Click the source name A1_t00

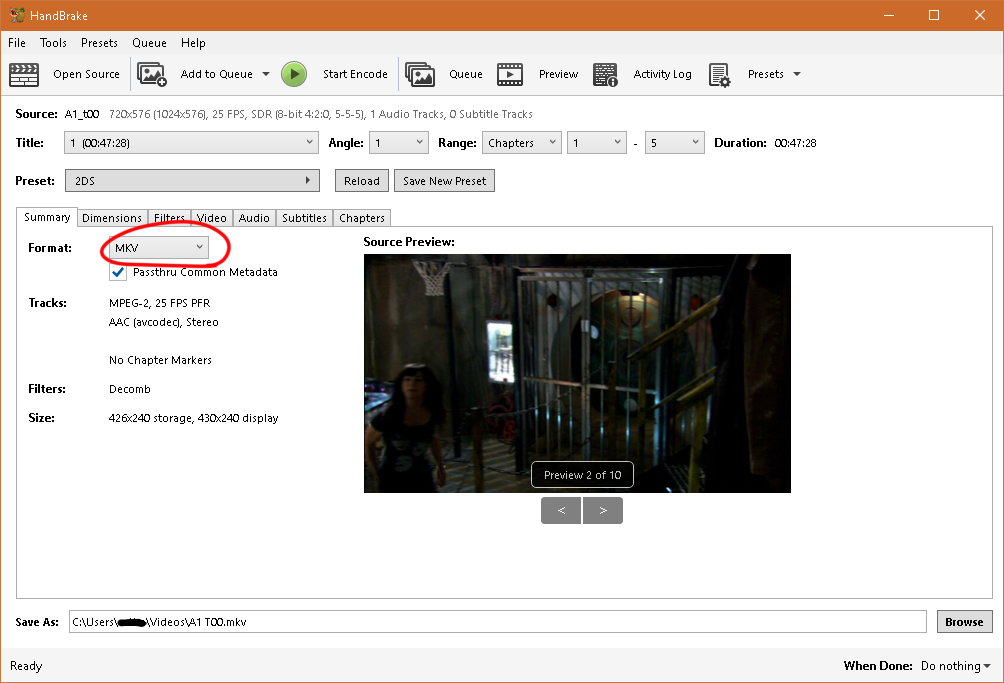point(82,114)
